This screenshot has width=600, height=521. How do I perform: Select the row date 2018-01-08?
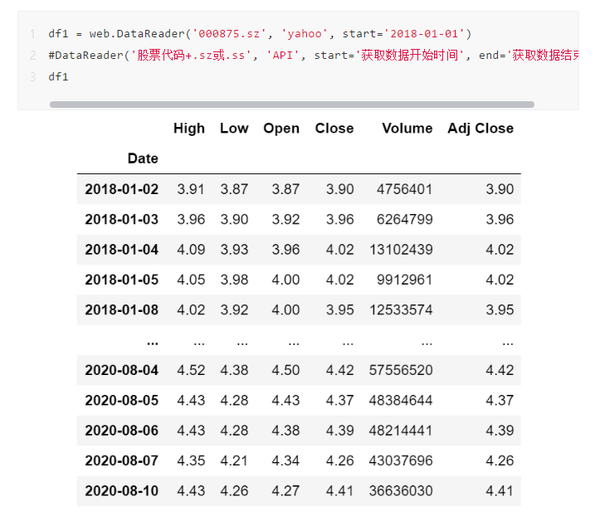point(122,310)
